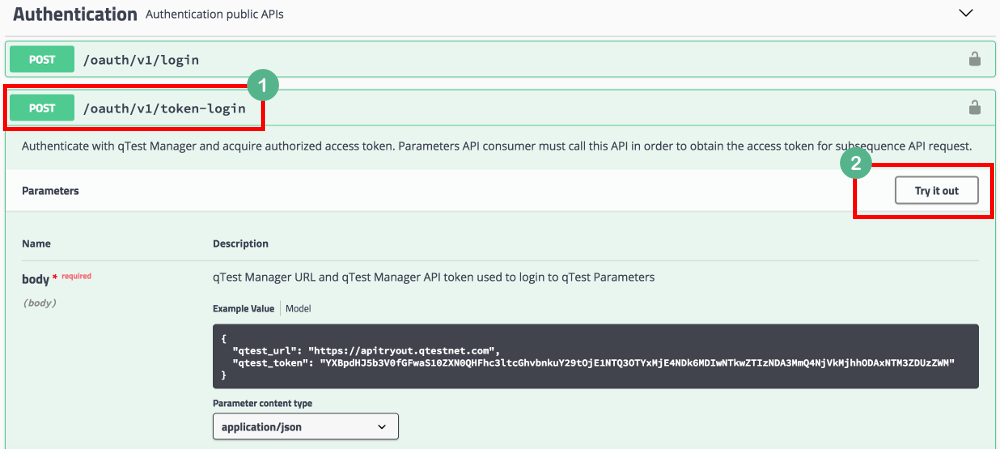This screenshot has width=1000, height=449.
Task: Collapse the /oauth/v1/token-login endpoint path
Action: coord(164,108)
